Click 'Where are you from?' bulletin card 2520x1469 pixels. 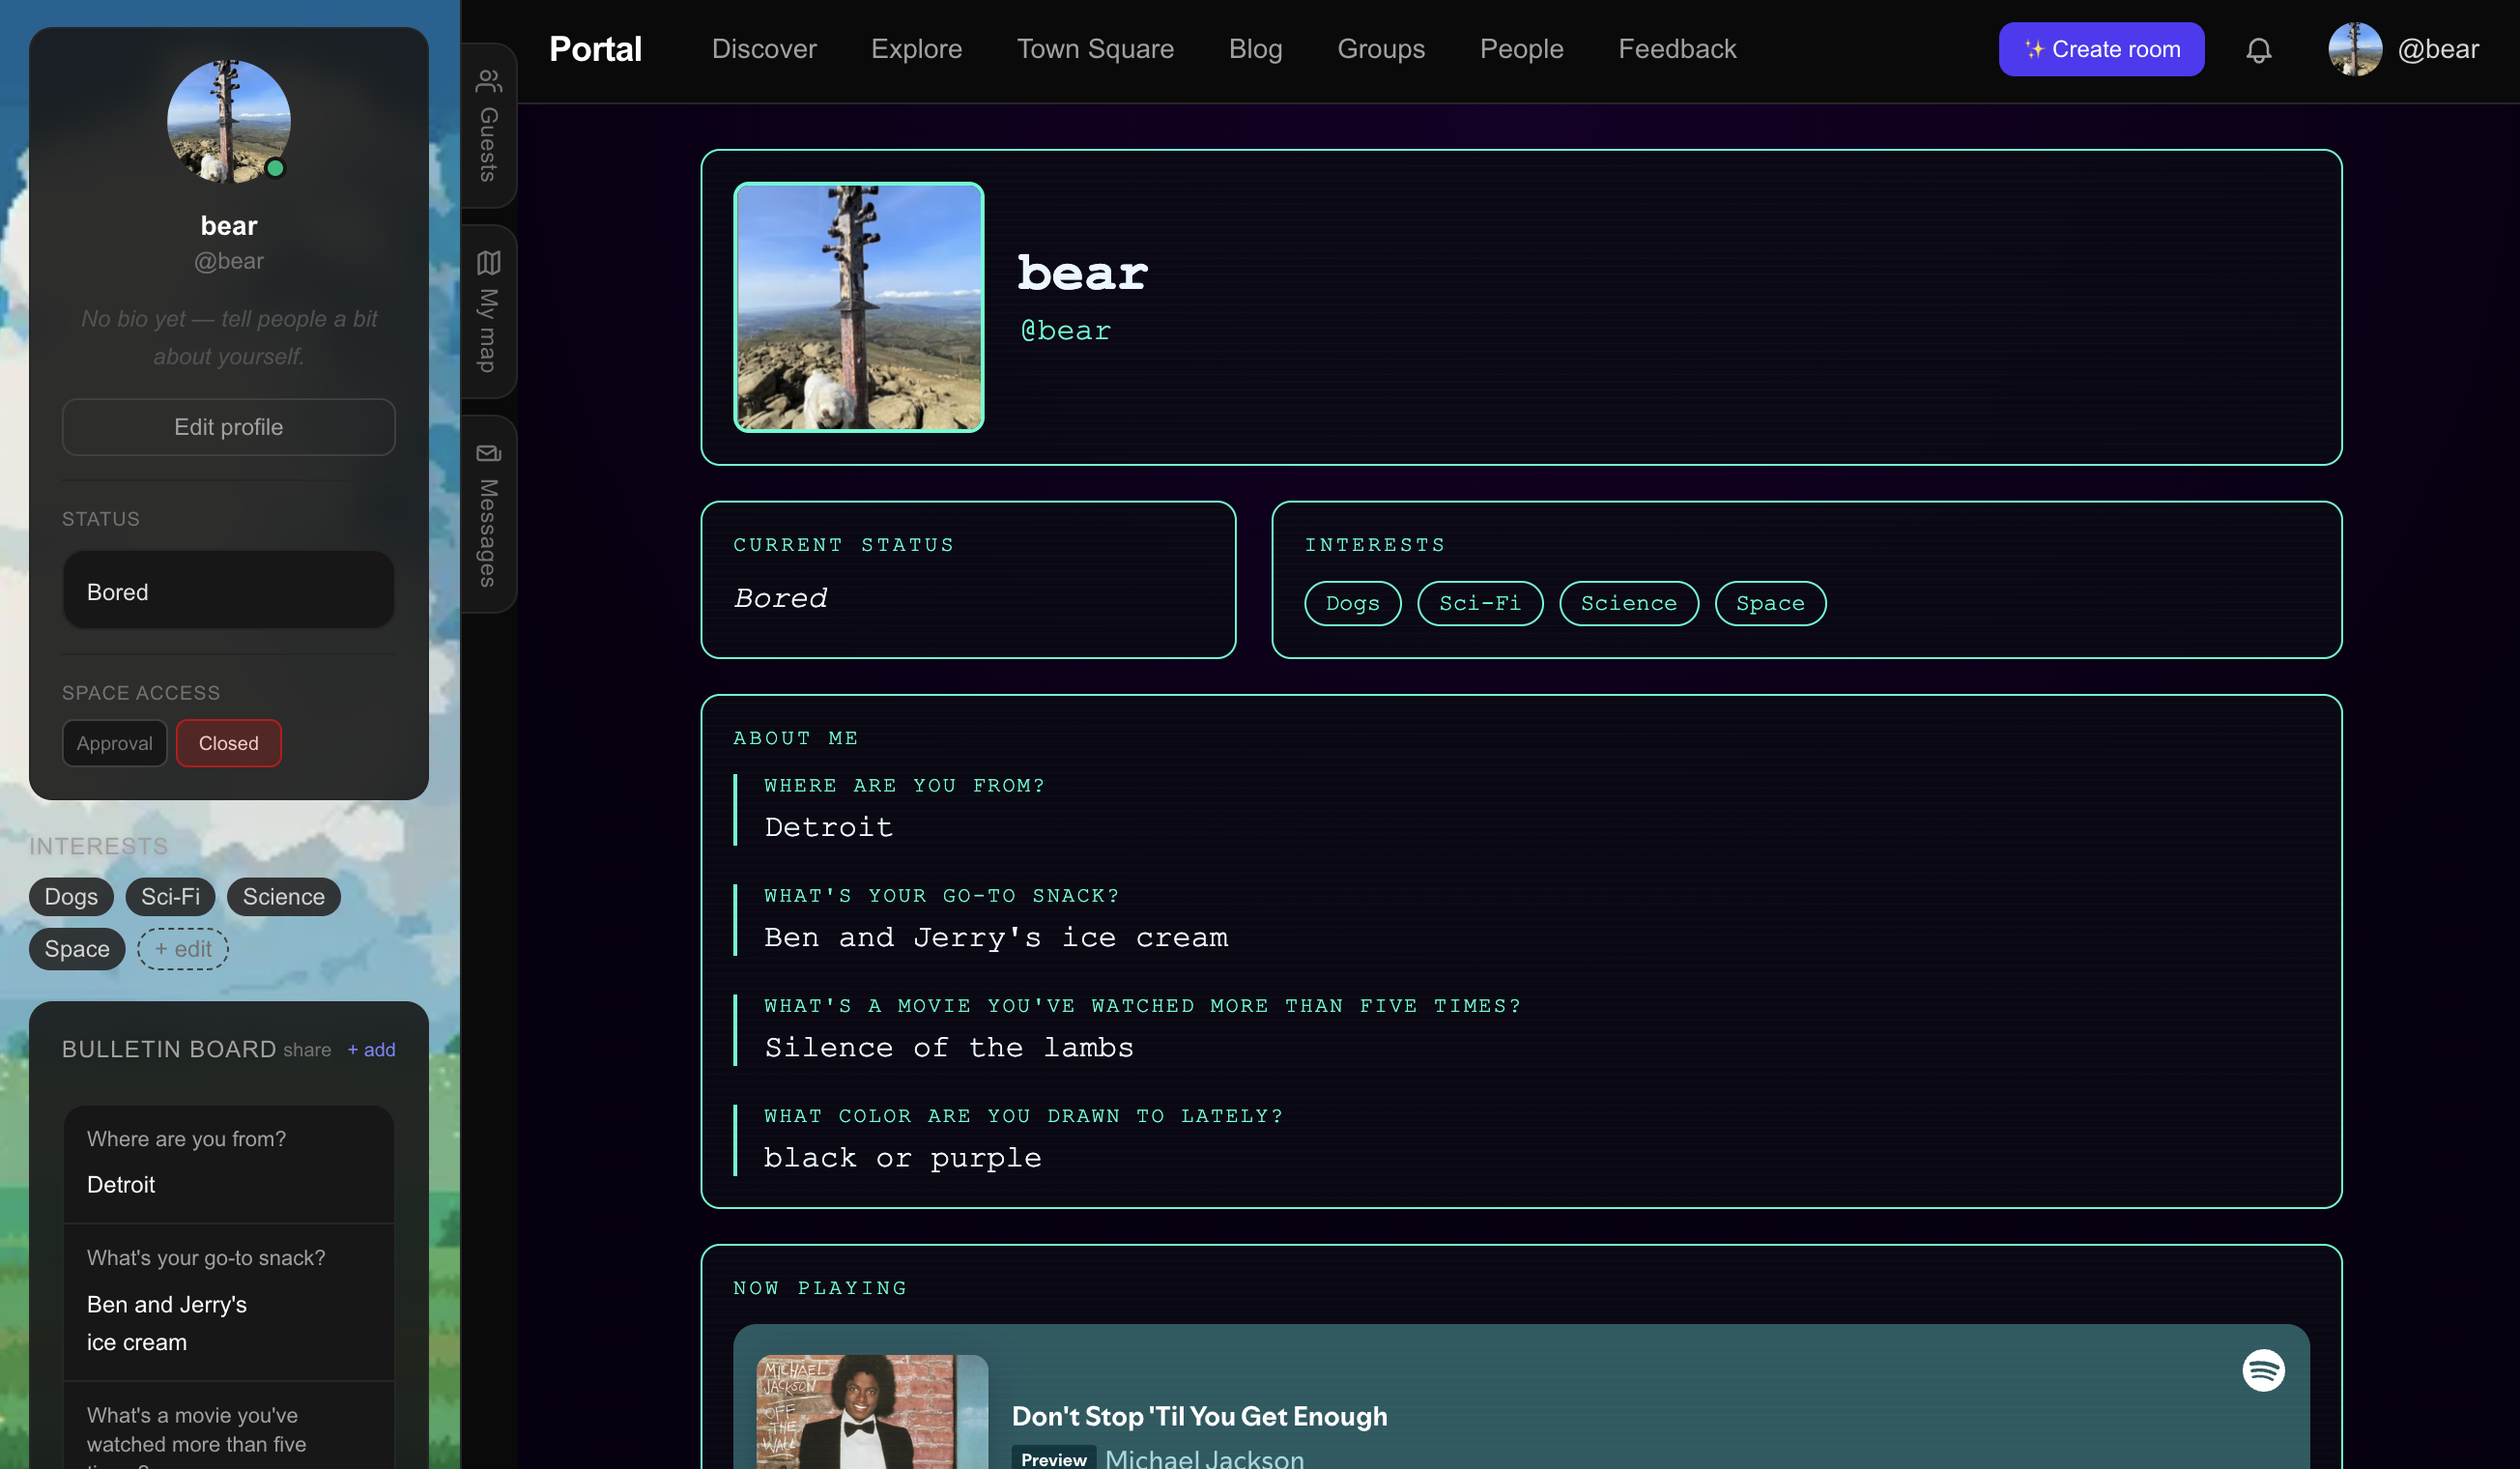point(228,1164)
